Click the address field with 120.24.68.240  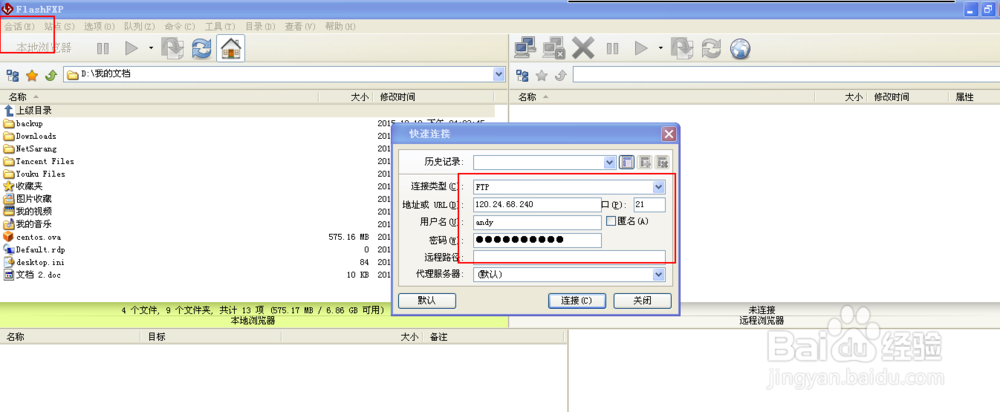(x=537, y=205)
